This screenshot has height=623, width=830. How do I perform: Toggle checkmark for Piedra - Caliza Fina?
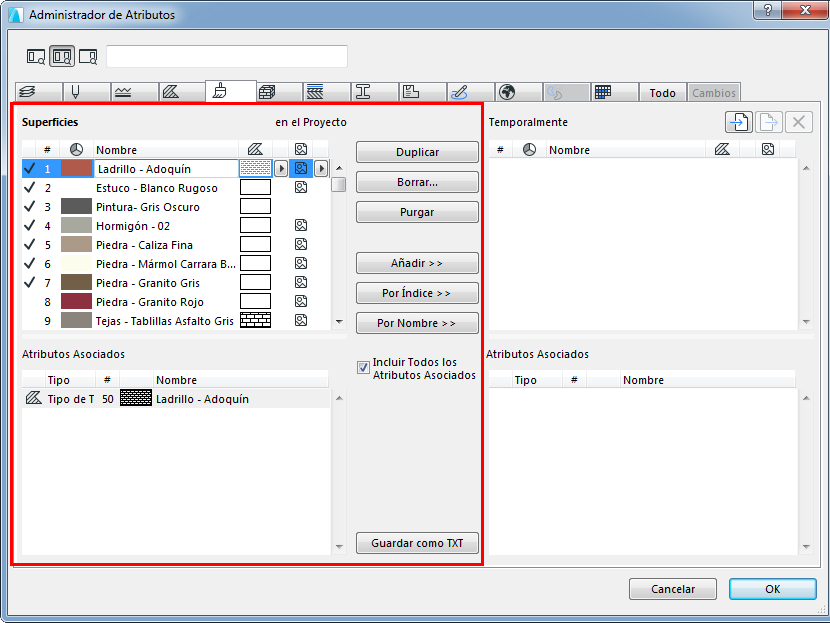(x=30, y=245)
